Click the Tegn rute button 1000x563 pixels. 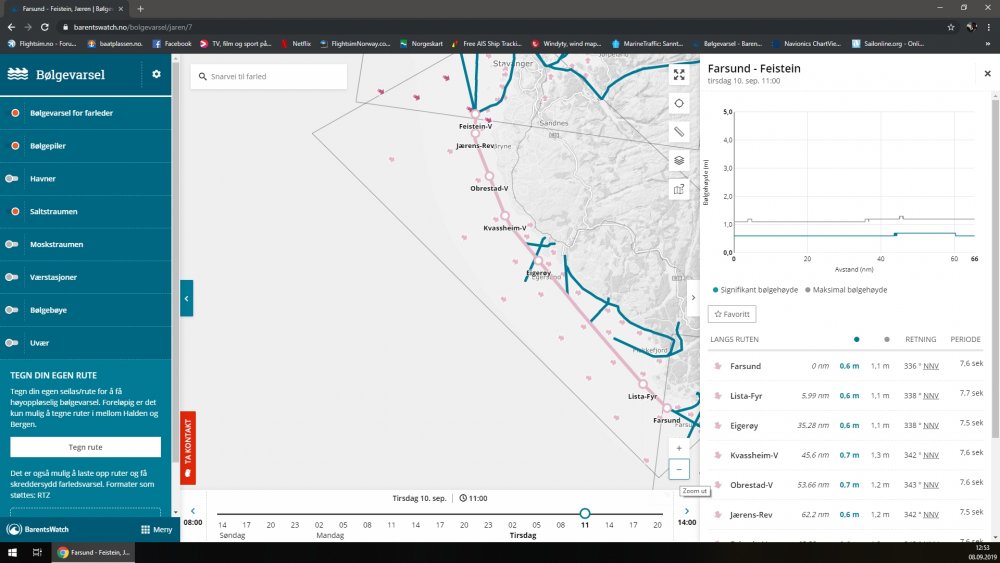coord(85,447)
